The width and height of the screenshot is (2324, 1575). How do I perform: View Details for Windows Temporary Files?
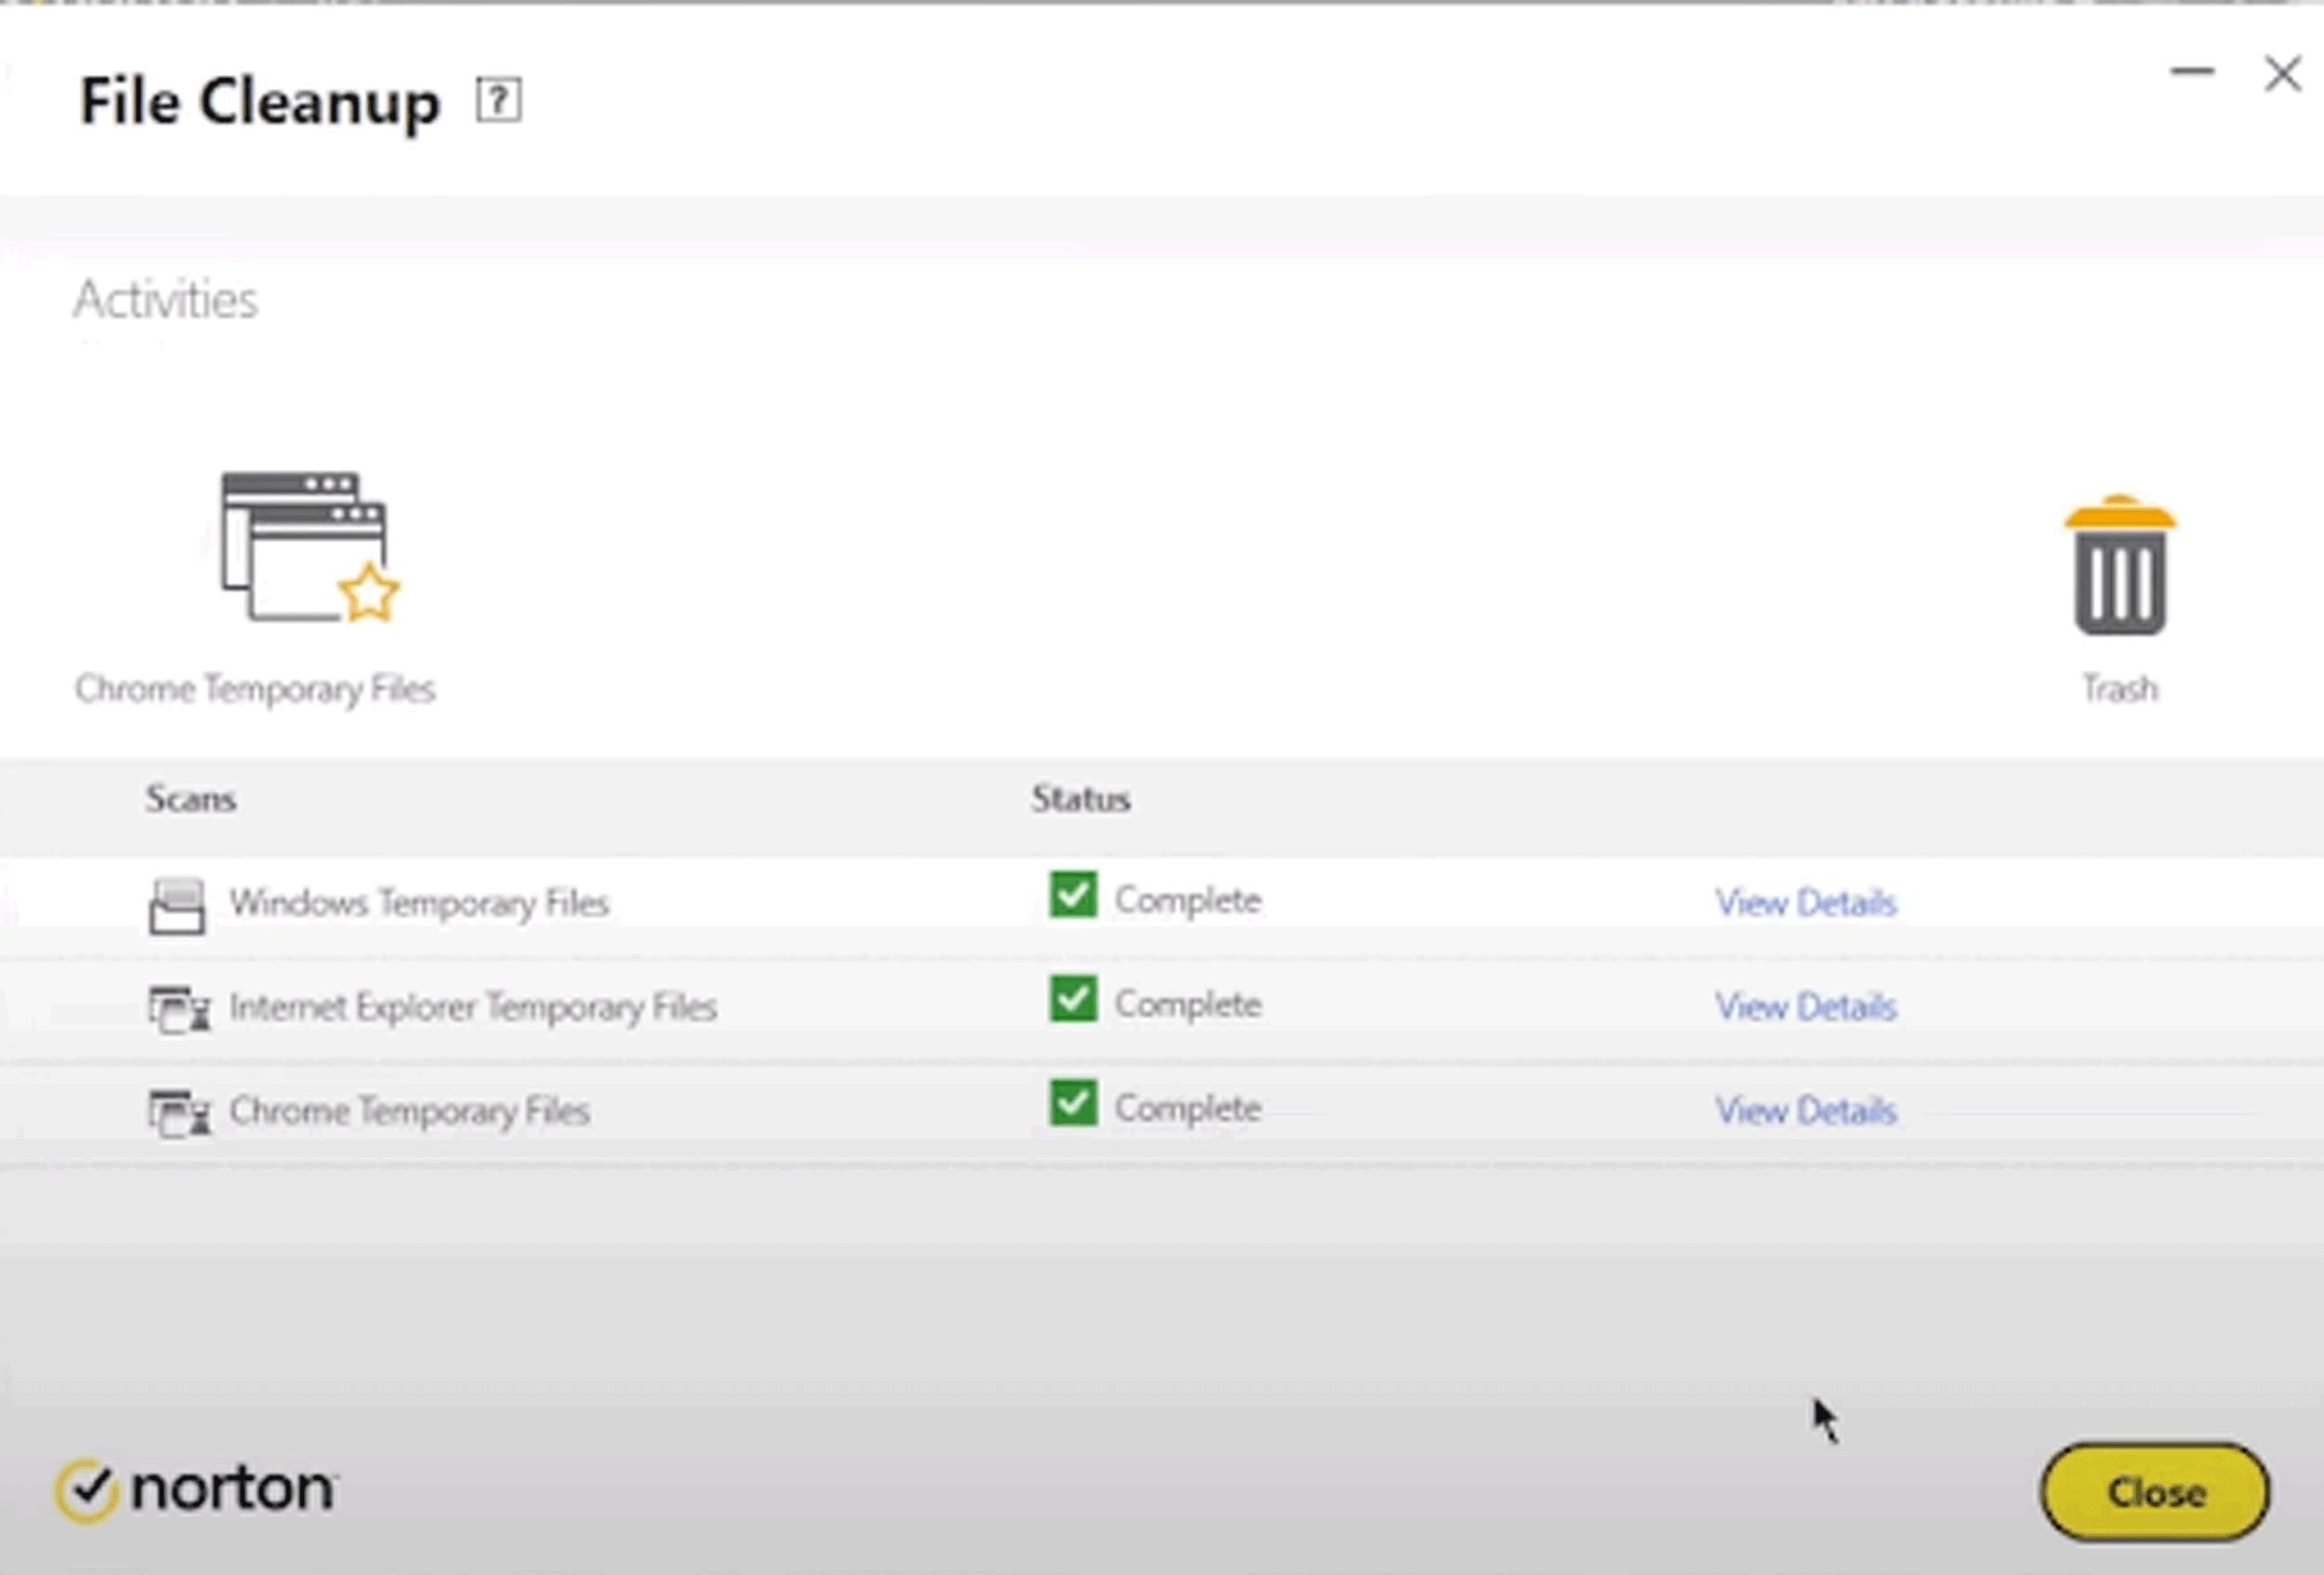1806,903
